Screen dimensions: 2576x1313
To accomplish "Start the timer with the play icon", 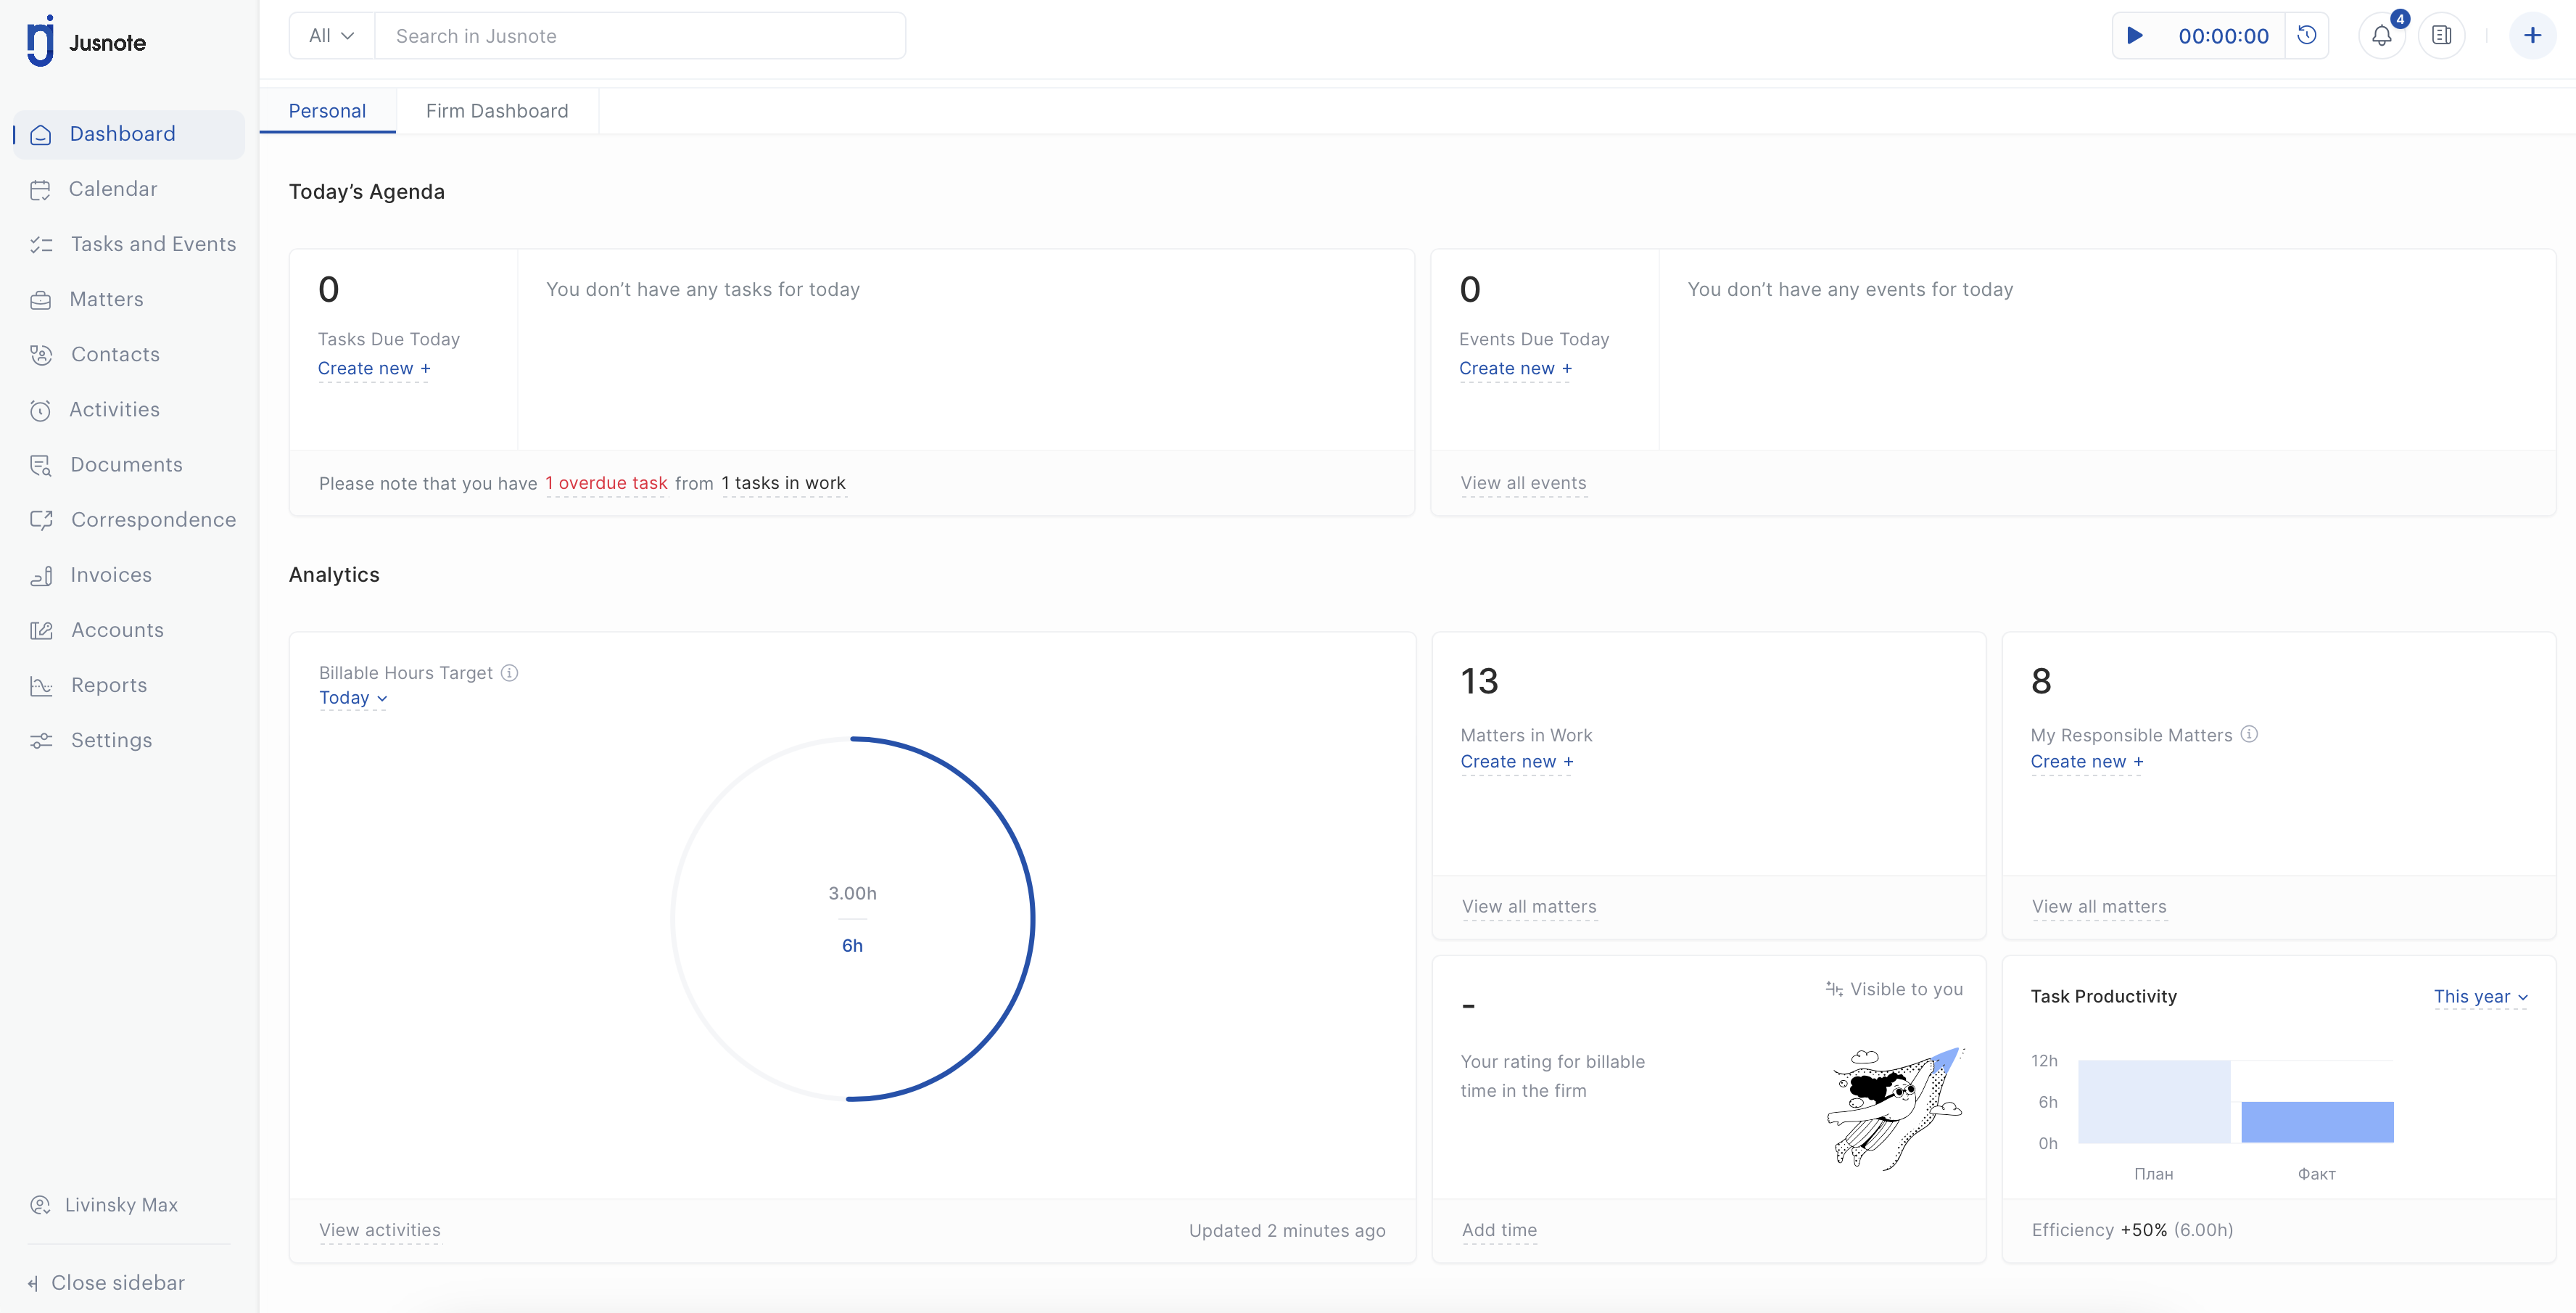I will 2135,36.
